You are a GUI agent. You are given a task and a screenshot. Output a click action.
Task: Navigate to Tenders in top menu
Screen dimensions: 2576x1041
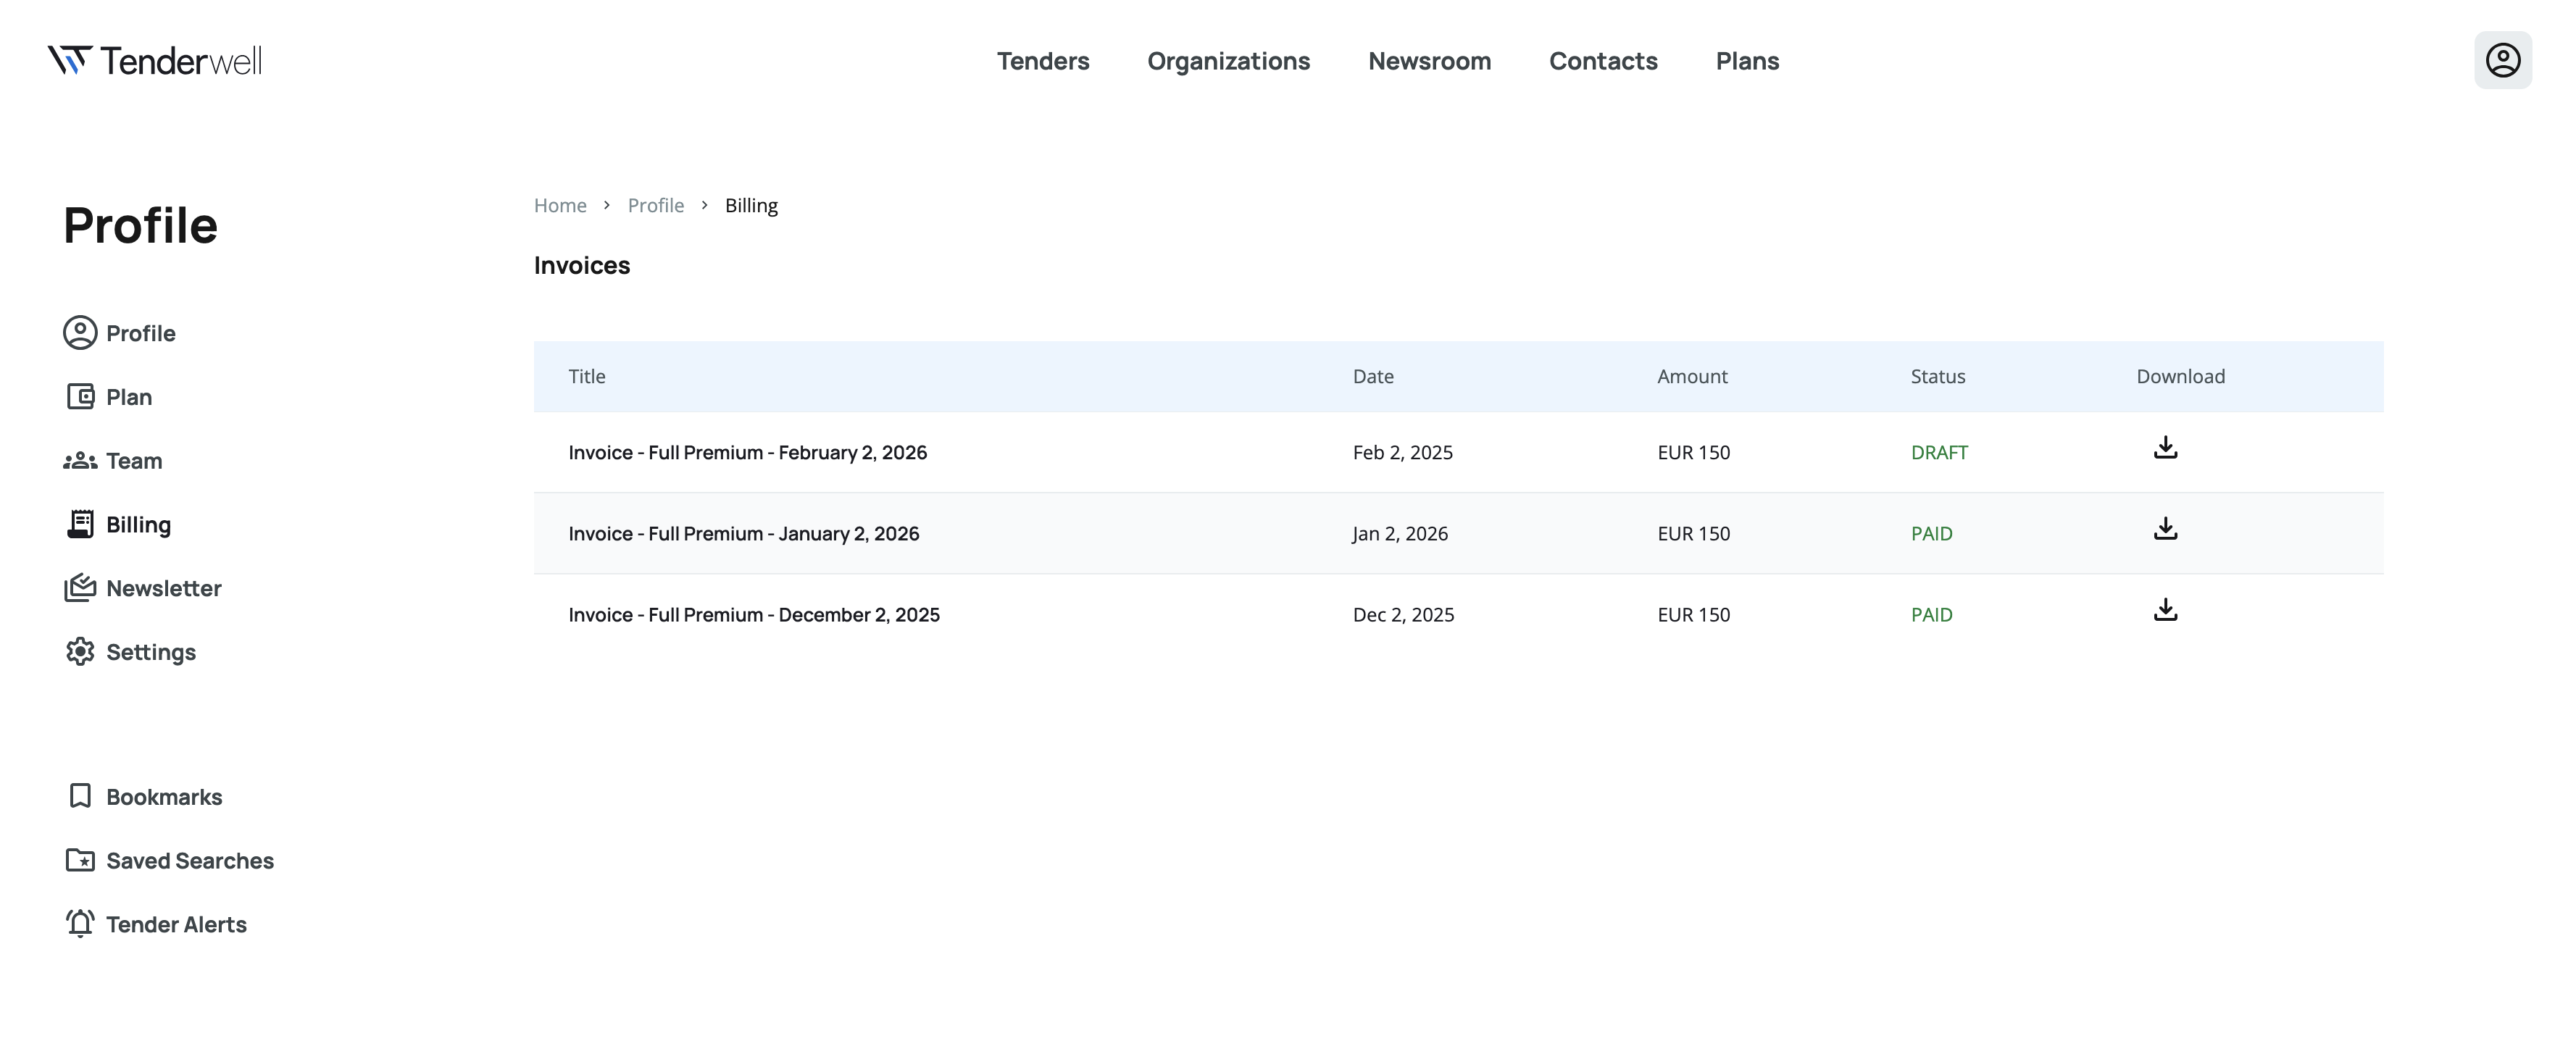pyautogui.click(x=1042, y=61)
